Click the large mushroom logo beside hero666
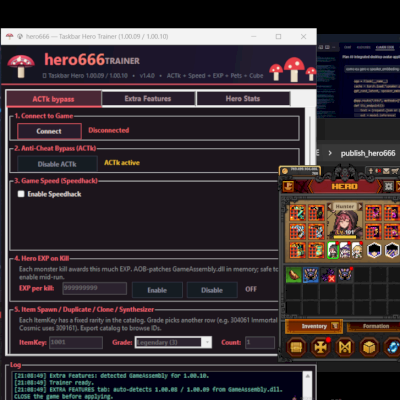 pyautogui.click(x=21, y=66)
